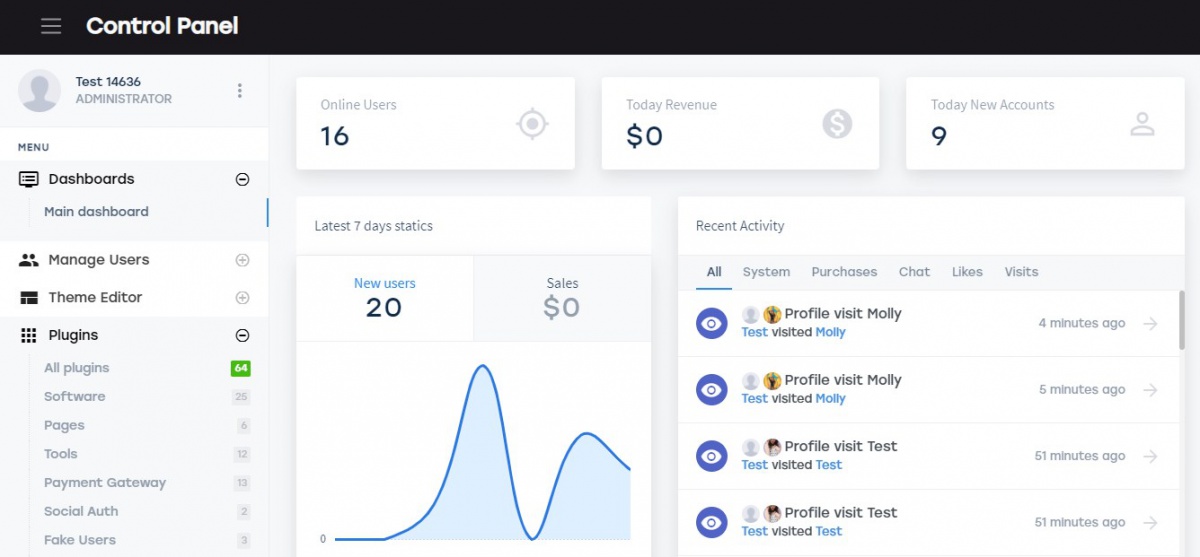This screenshot has height=557, width=1200.
Task: Open the Main dashboard link
Action: [x=96, y=212]
